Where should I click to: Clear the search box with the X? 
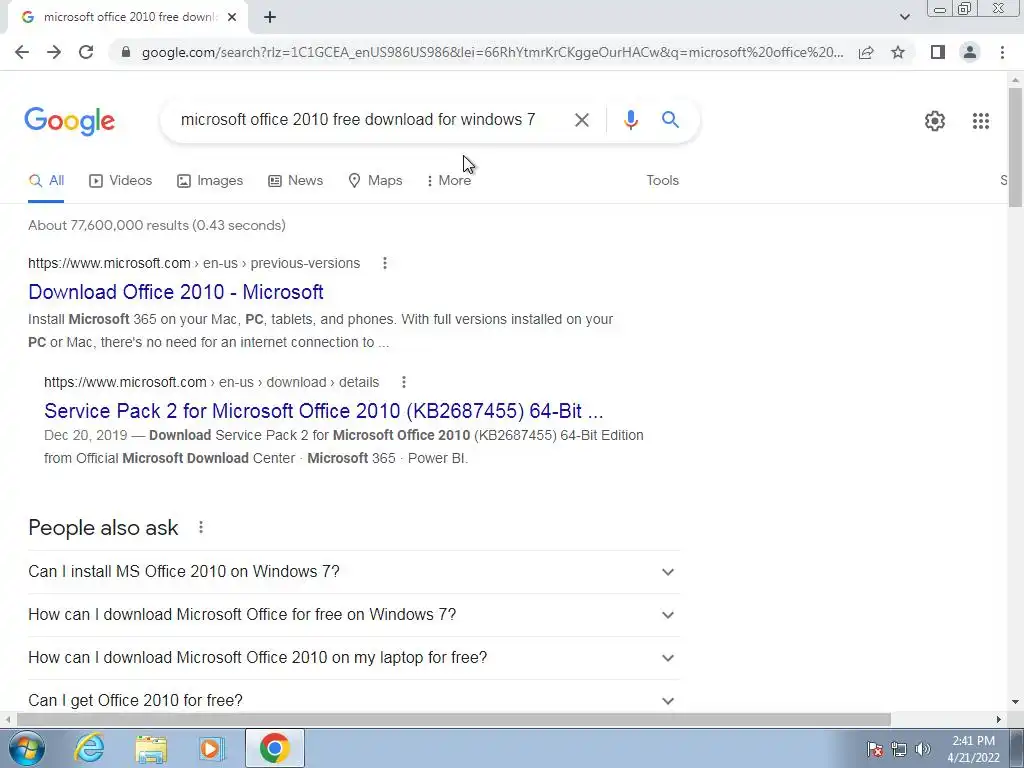pos(582,120)
